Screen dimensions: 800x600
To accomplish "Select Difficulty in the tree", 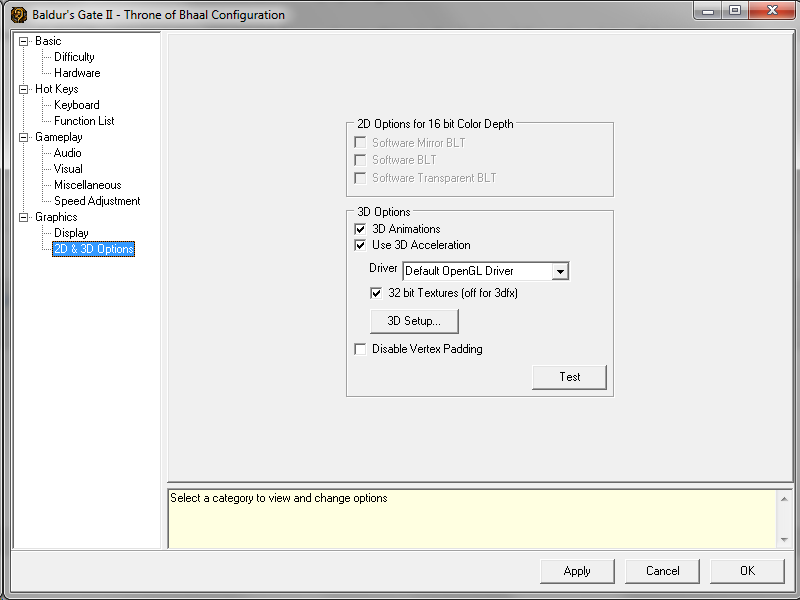I will tap(74, 57).
